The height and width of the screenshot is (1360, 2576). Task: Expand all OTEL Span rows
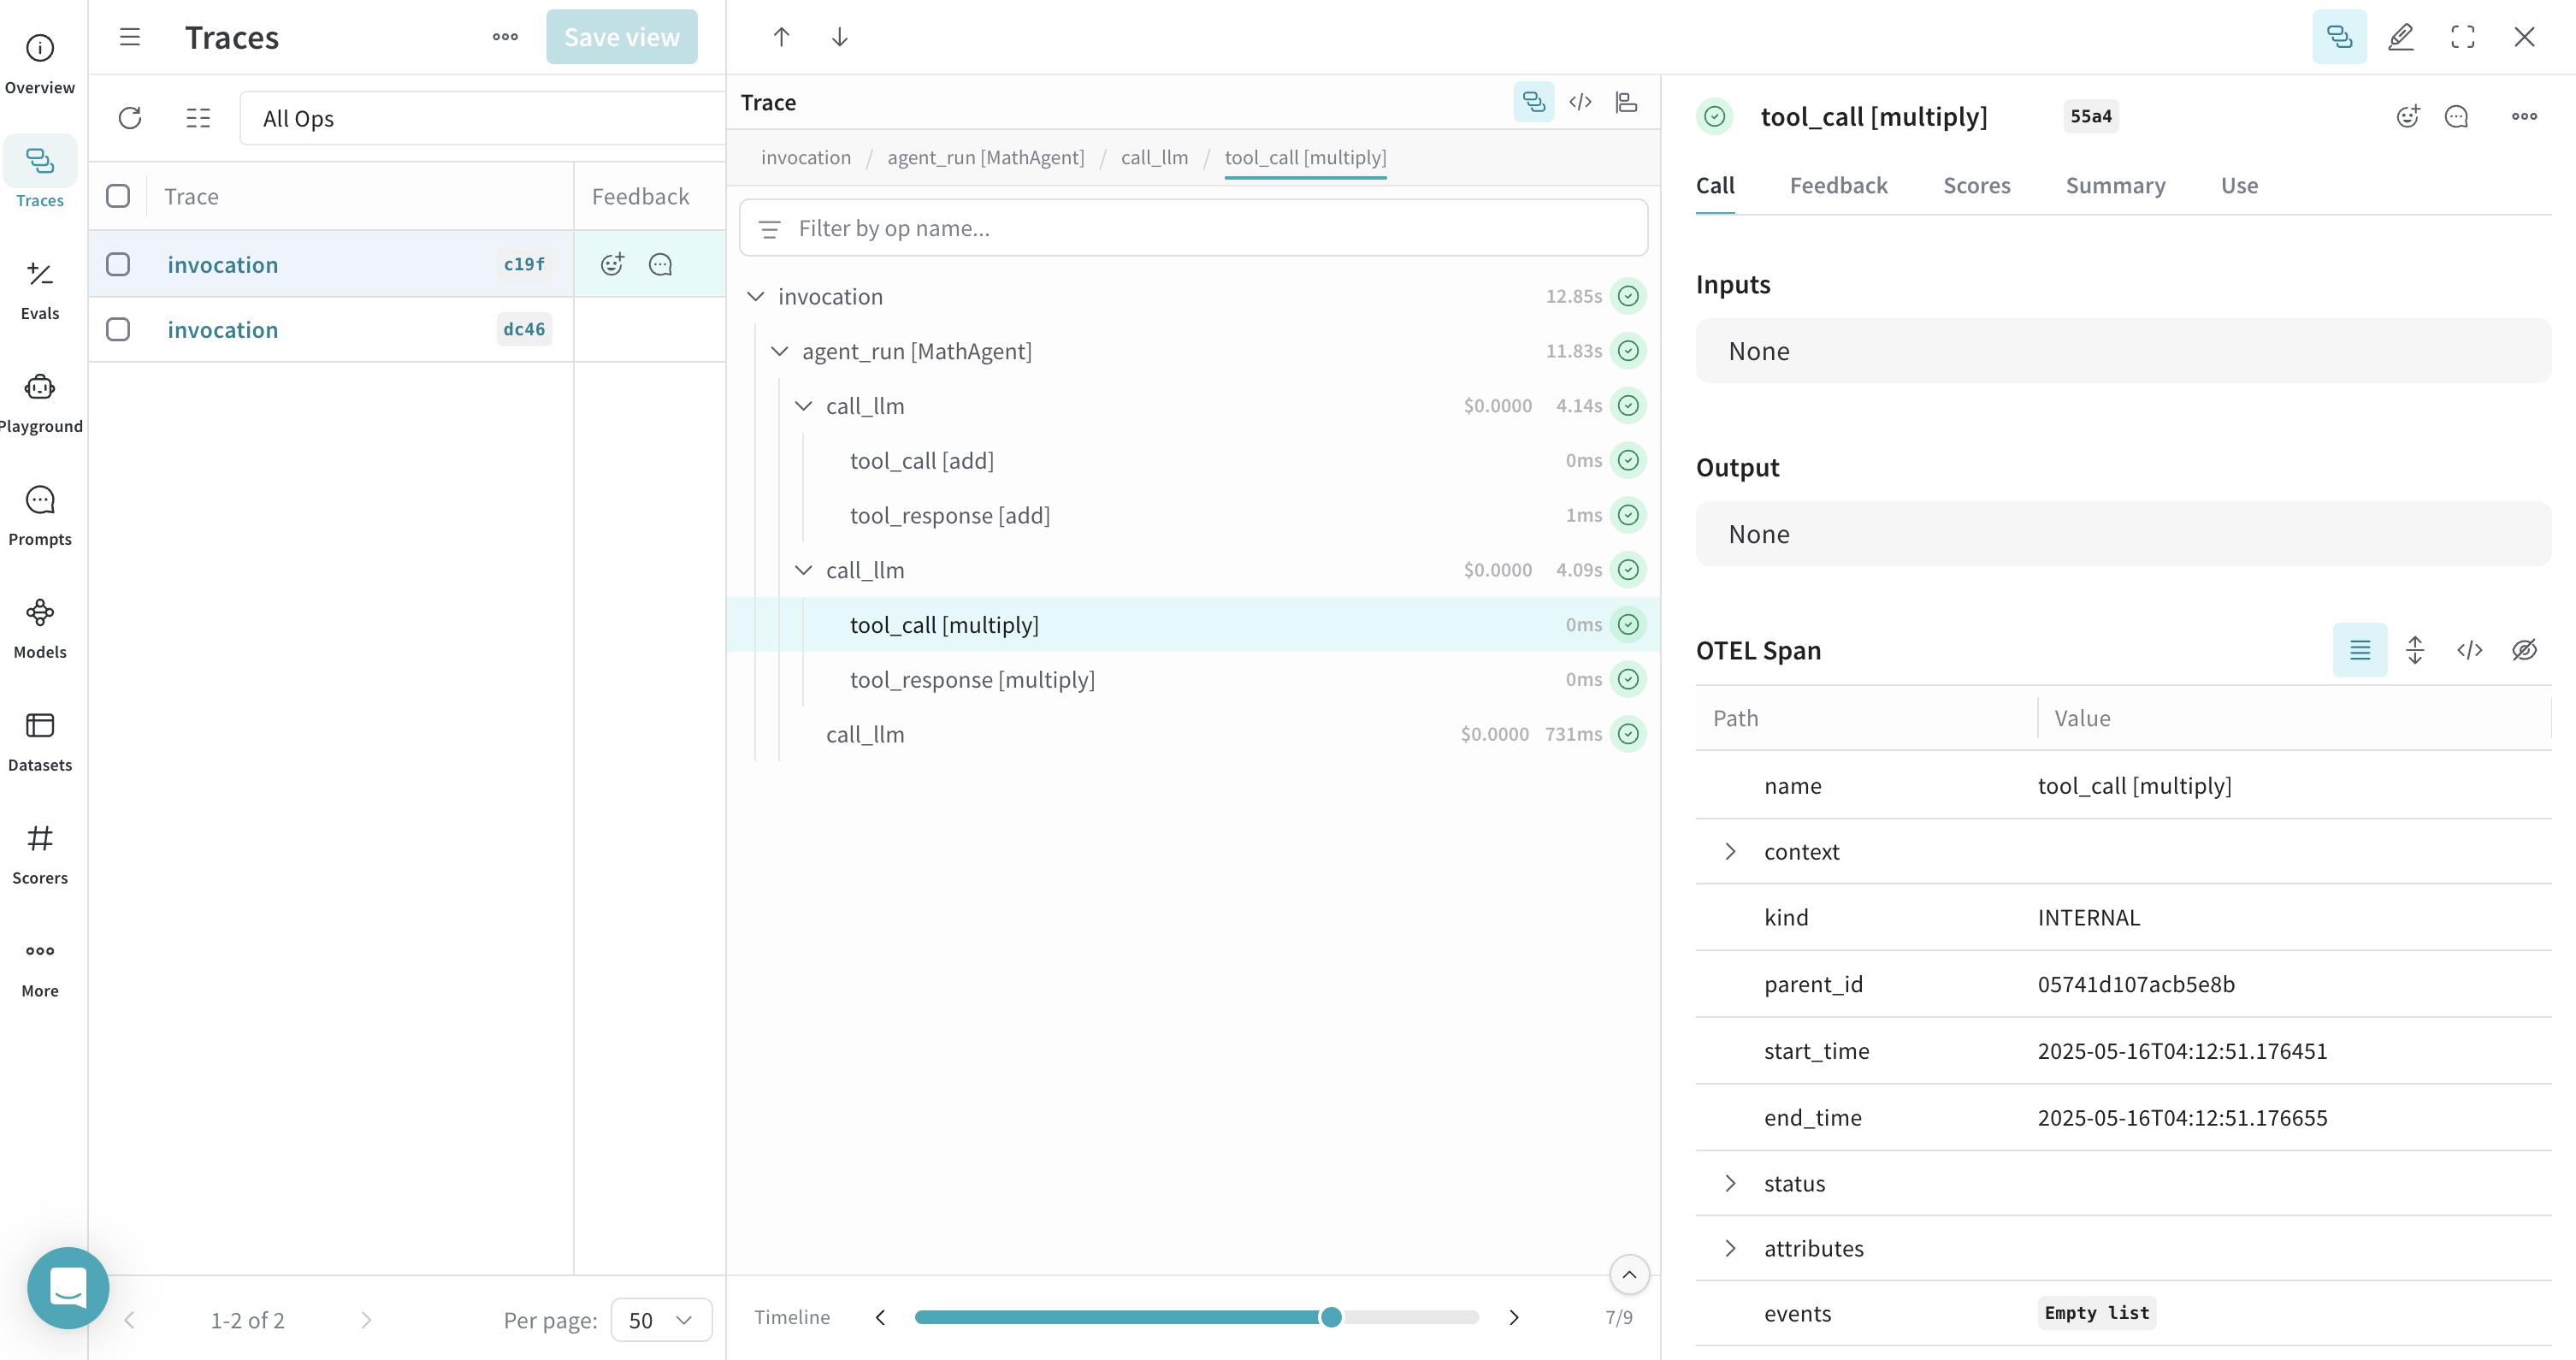click(x=2415, y=650)
